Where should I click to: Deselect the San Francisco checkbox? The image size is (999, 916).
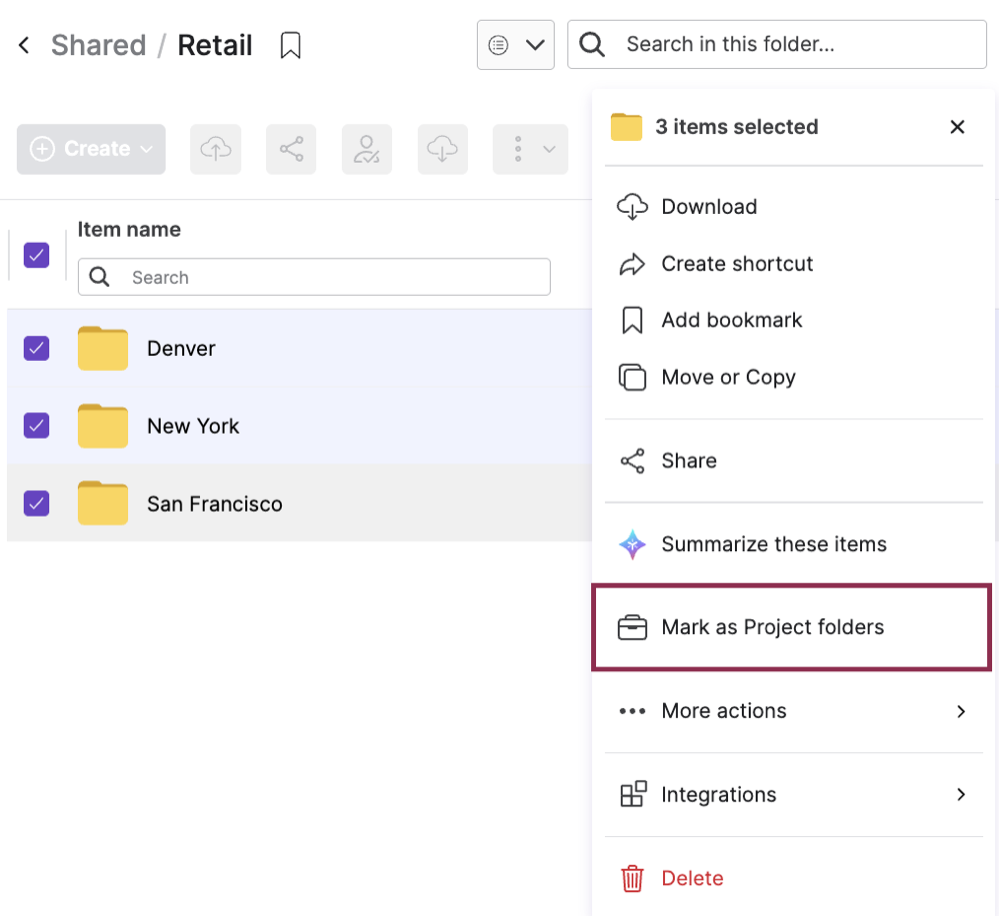(x=36, y=503)
